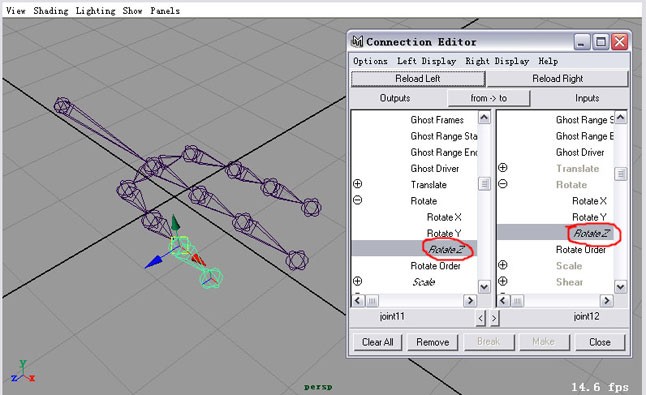Expand the Translate attribute in Outputs list
This screenshot has height=395, width=646.
[358, 184]
